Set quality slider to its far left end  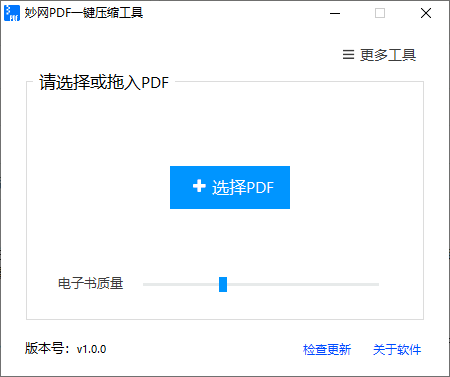click(145, 284)
